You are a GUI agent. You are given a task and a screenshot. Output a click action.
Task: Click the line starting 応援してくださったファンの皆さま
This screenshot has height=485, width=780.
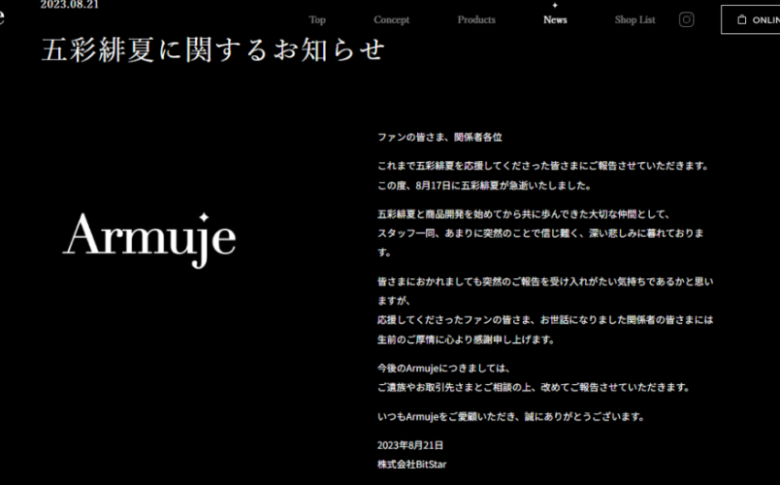545,320
